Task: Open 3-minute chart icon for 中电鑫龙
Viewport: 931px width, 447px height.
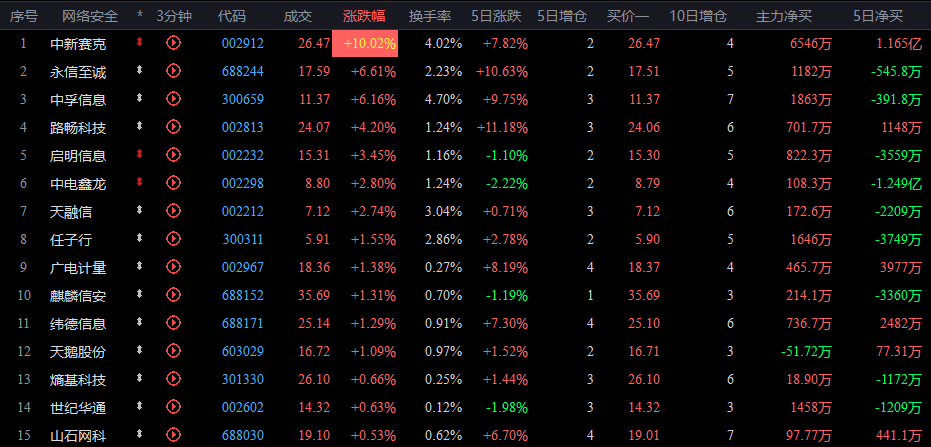Action: [x=173, y=182]
